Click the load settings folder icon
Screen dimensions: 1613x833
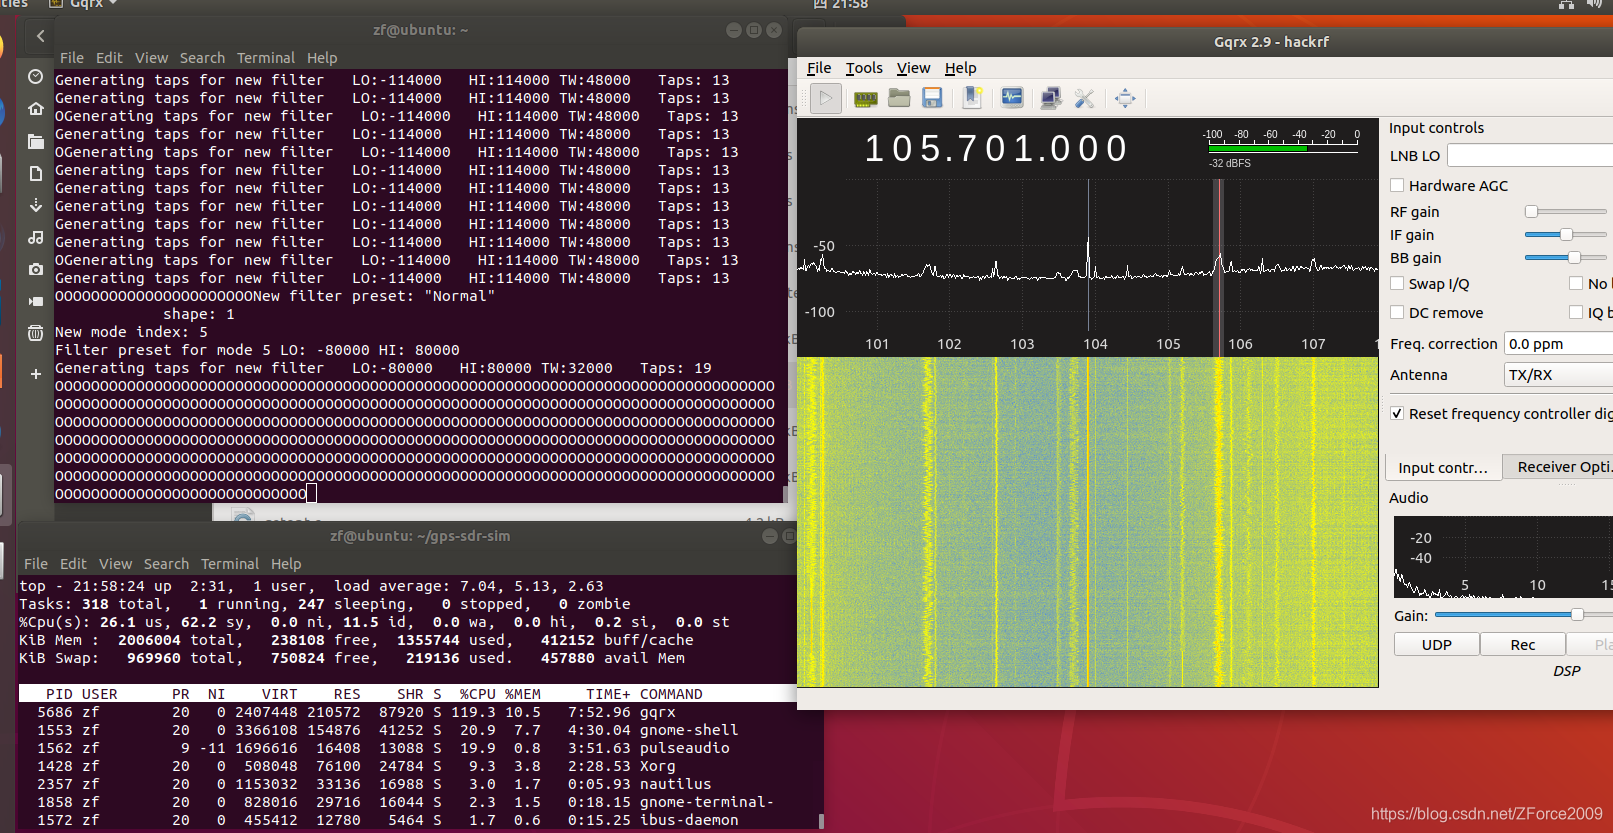899,98
